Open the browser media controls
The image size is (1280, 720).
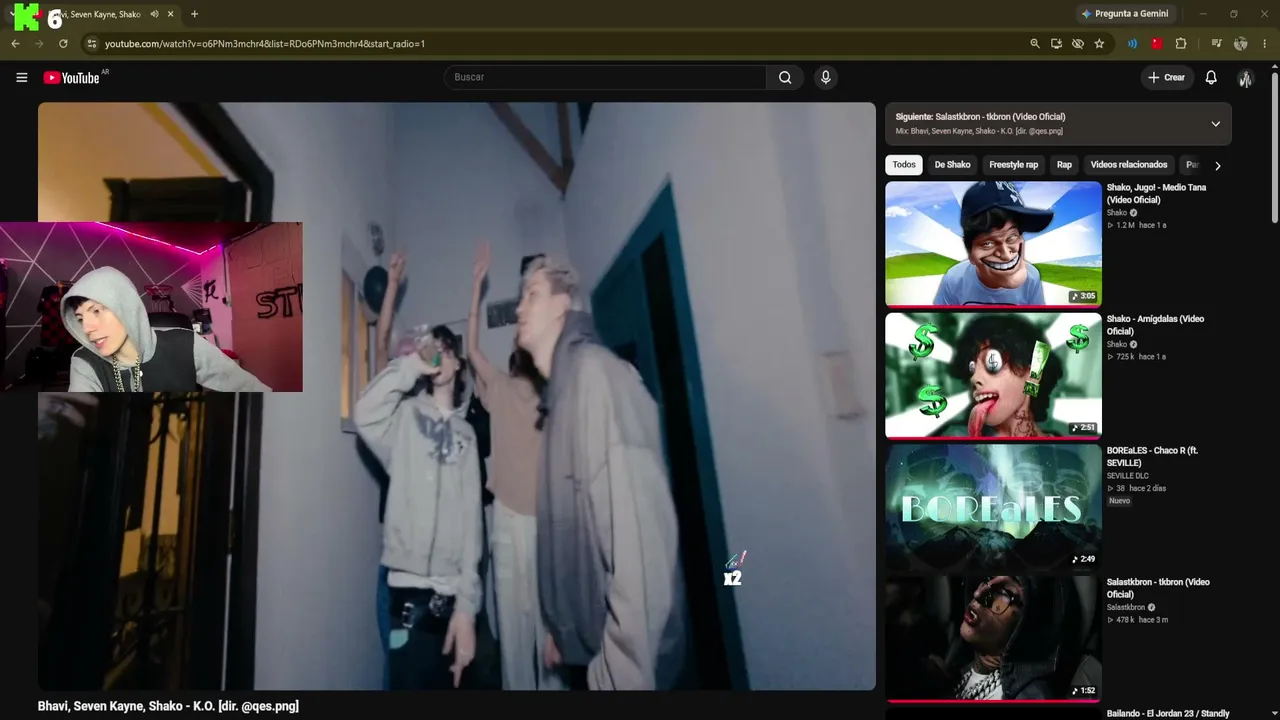point(1216,44)
